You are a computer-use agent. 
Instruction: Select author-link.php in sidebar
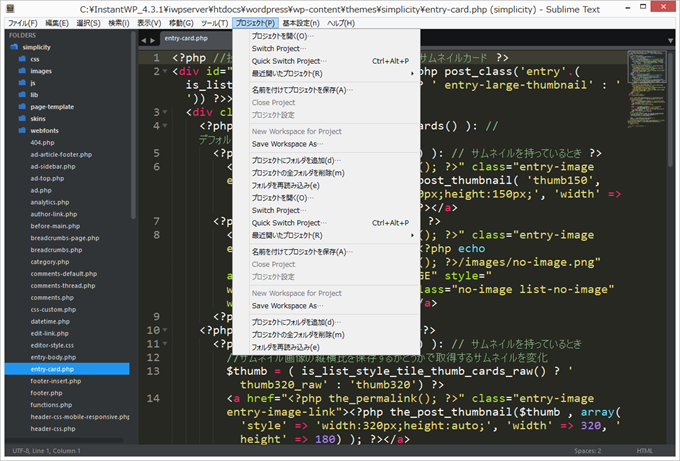click(x=54, y=214)
